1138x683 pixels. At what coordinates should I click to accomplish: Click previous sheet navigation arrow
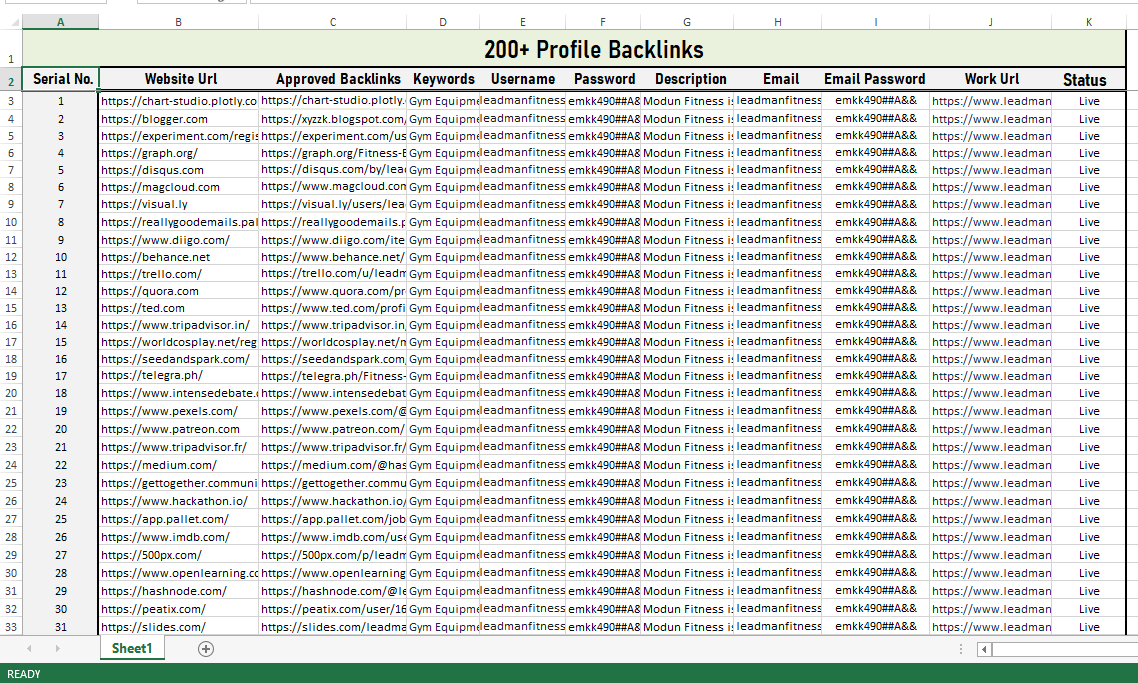pyautogui.click(x=29, y=649)
